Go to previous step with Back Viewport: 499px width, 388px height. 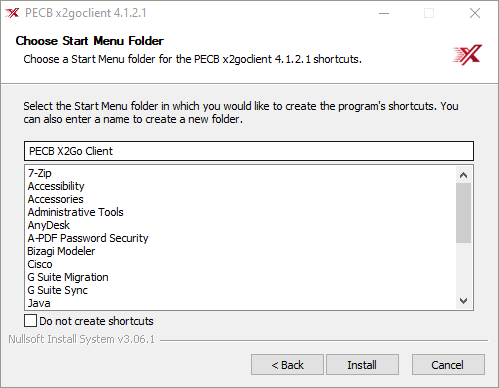(287, 365)
